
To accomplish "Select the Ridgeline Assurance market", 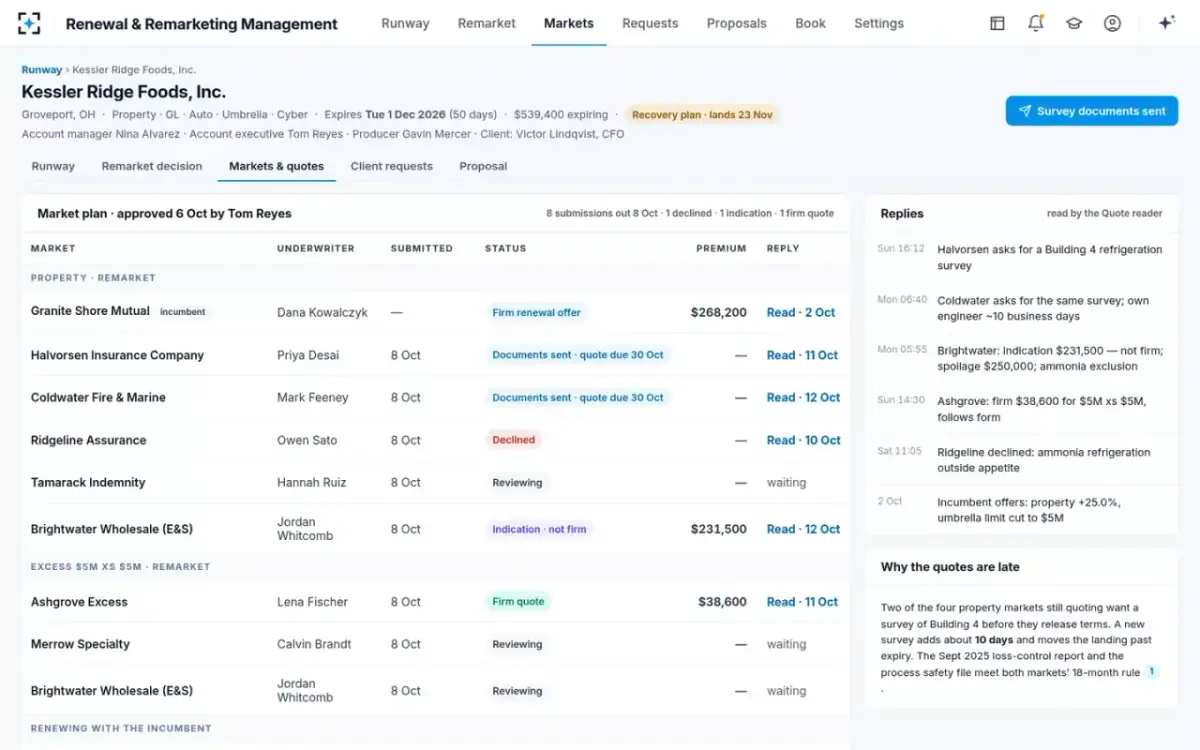I will 88,440.
